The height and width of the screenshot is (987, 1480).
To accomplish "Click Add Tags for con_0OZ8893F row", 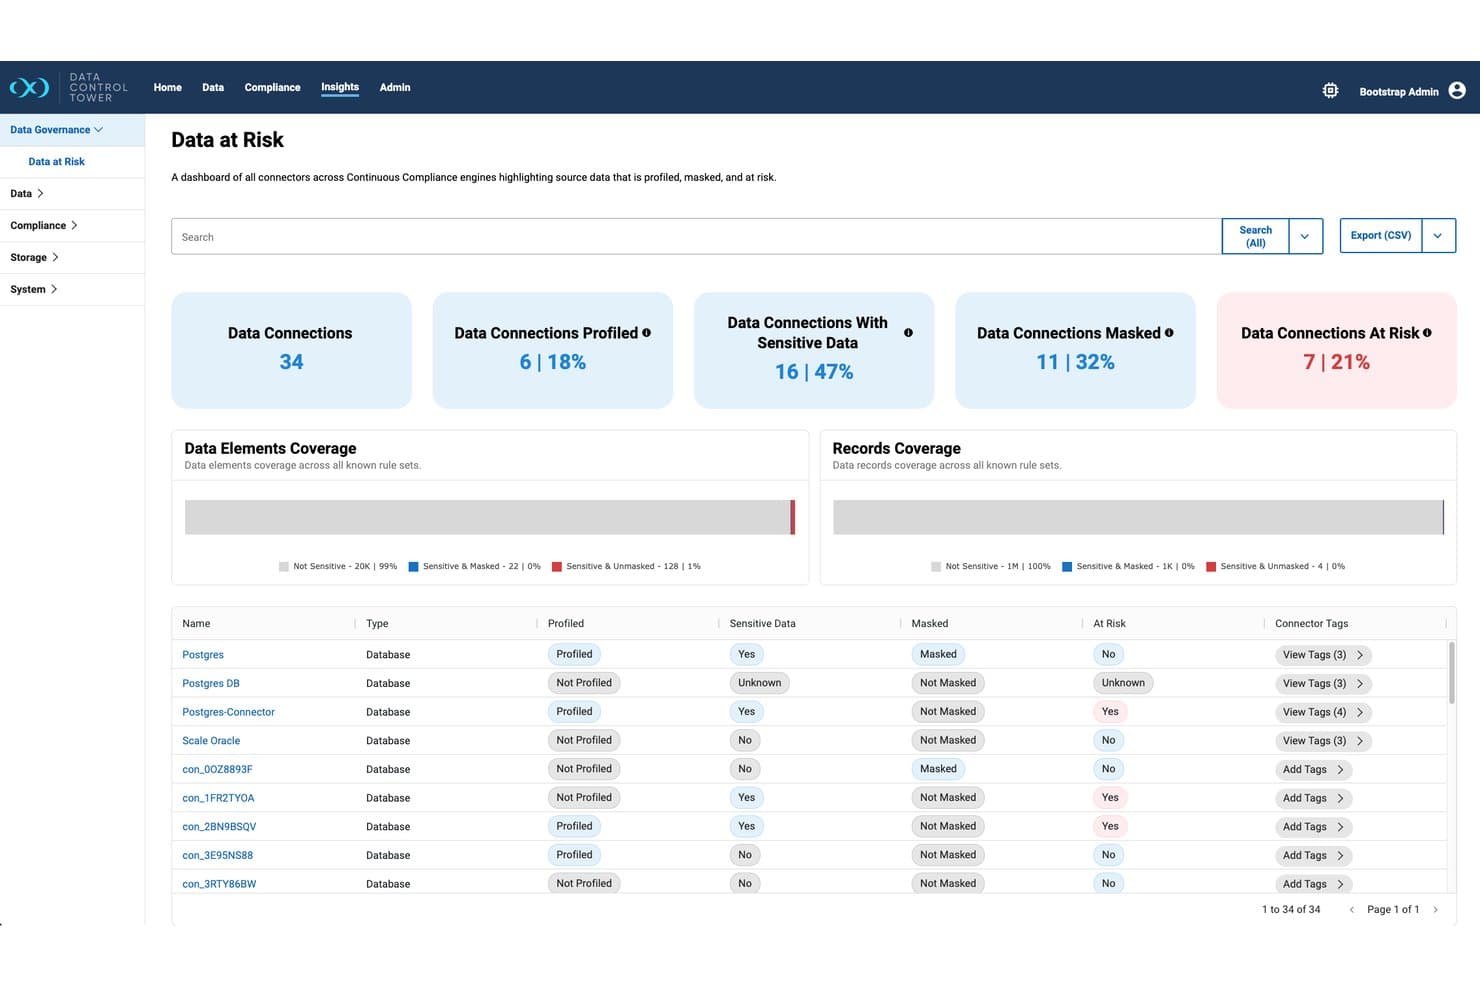I will tap(1313, 770).
